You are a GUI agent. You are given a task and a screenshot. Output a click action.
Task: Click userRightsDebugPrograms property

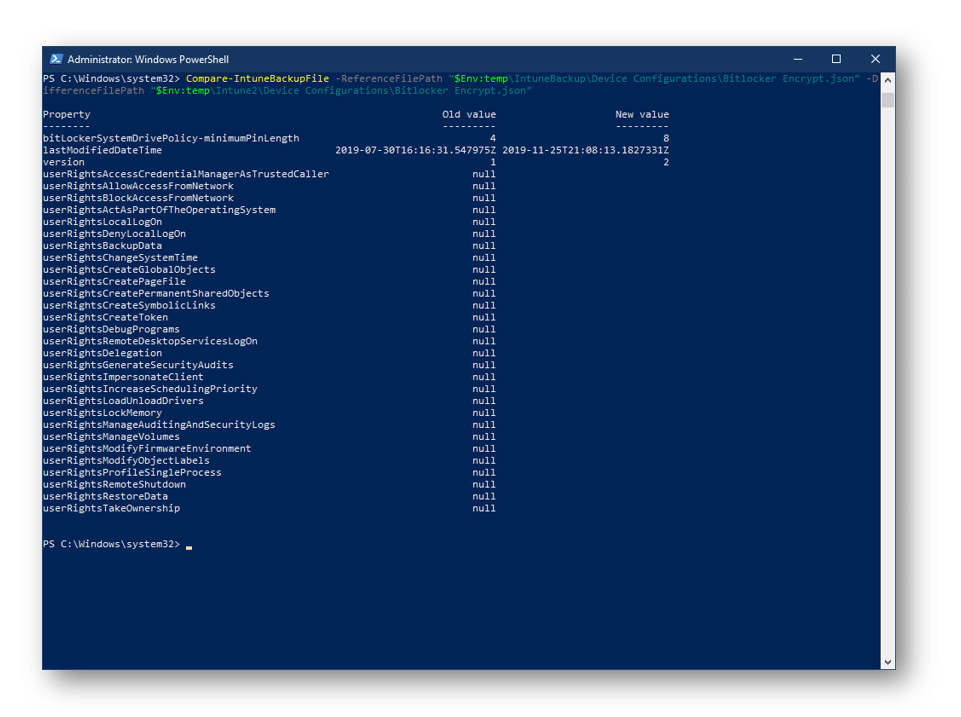pos(112,330)
